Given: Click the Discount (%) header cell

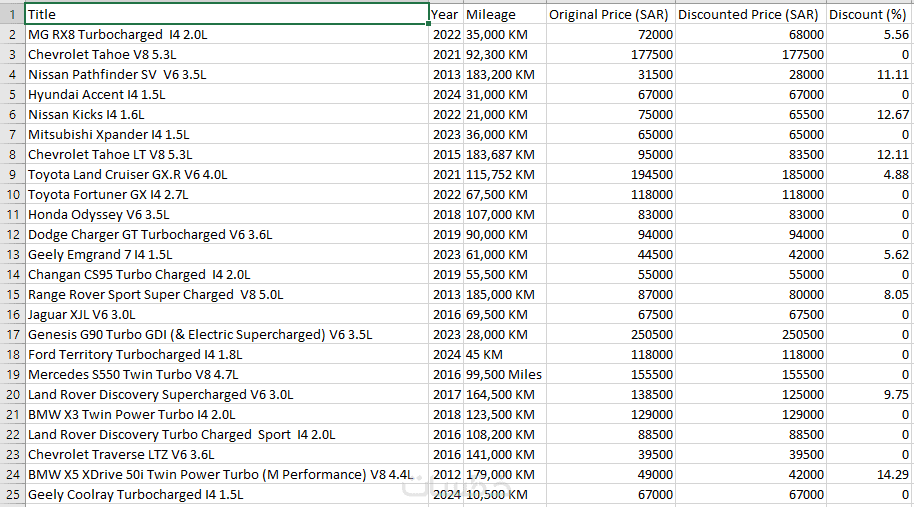Looking at the screenshot, I should click(869, 14).
